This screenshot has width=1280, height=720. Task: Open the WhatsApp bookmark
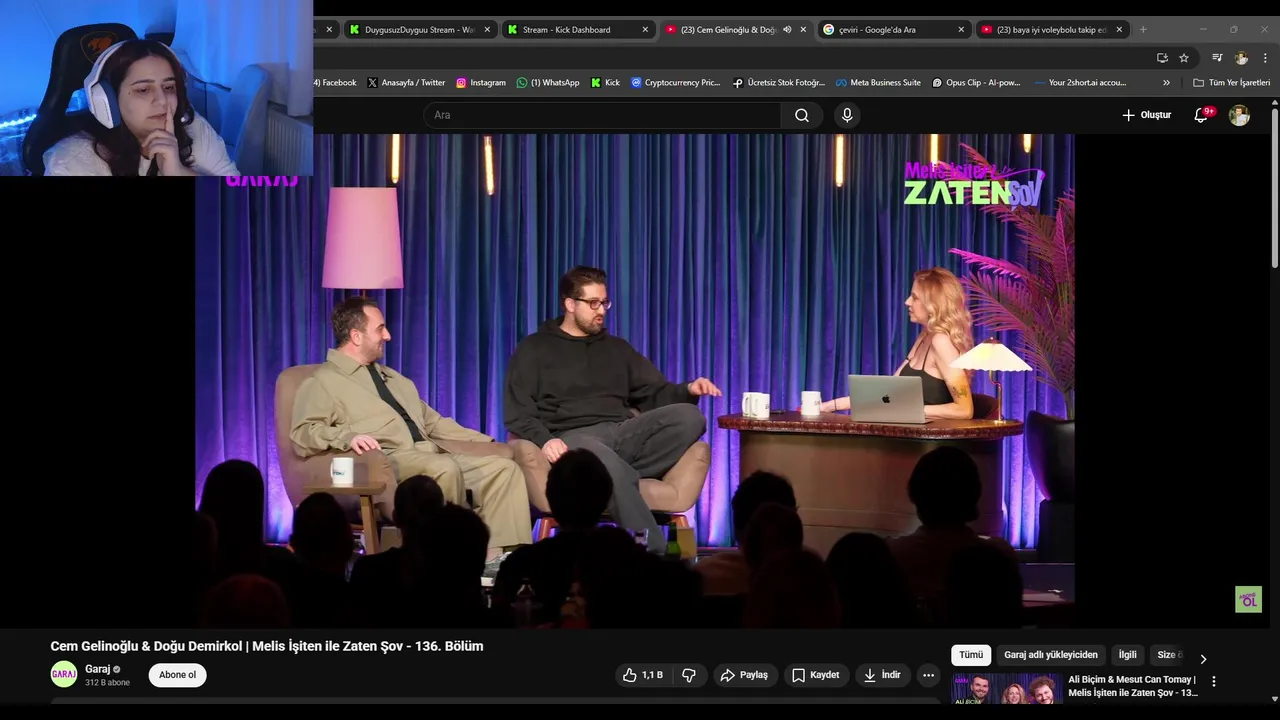point(548,83)
